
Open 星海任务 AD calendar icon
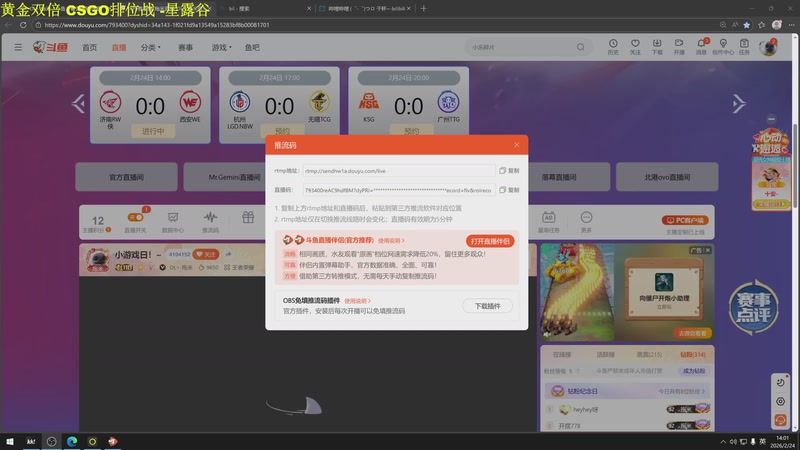click(548, 222)
